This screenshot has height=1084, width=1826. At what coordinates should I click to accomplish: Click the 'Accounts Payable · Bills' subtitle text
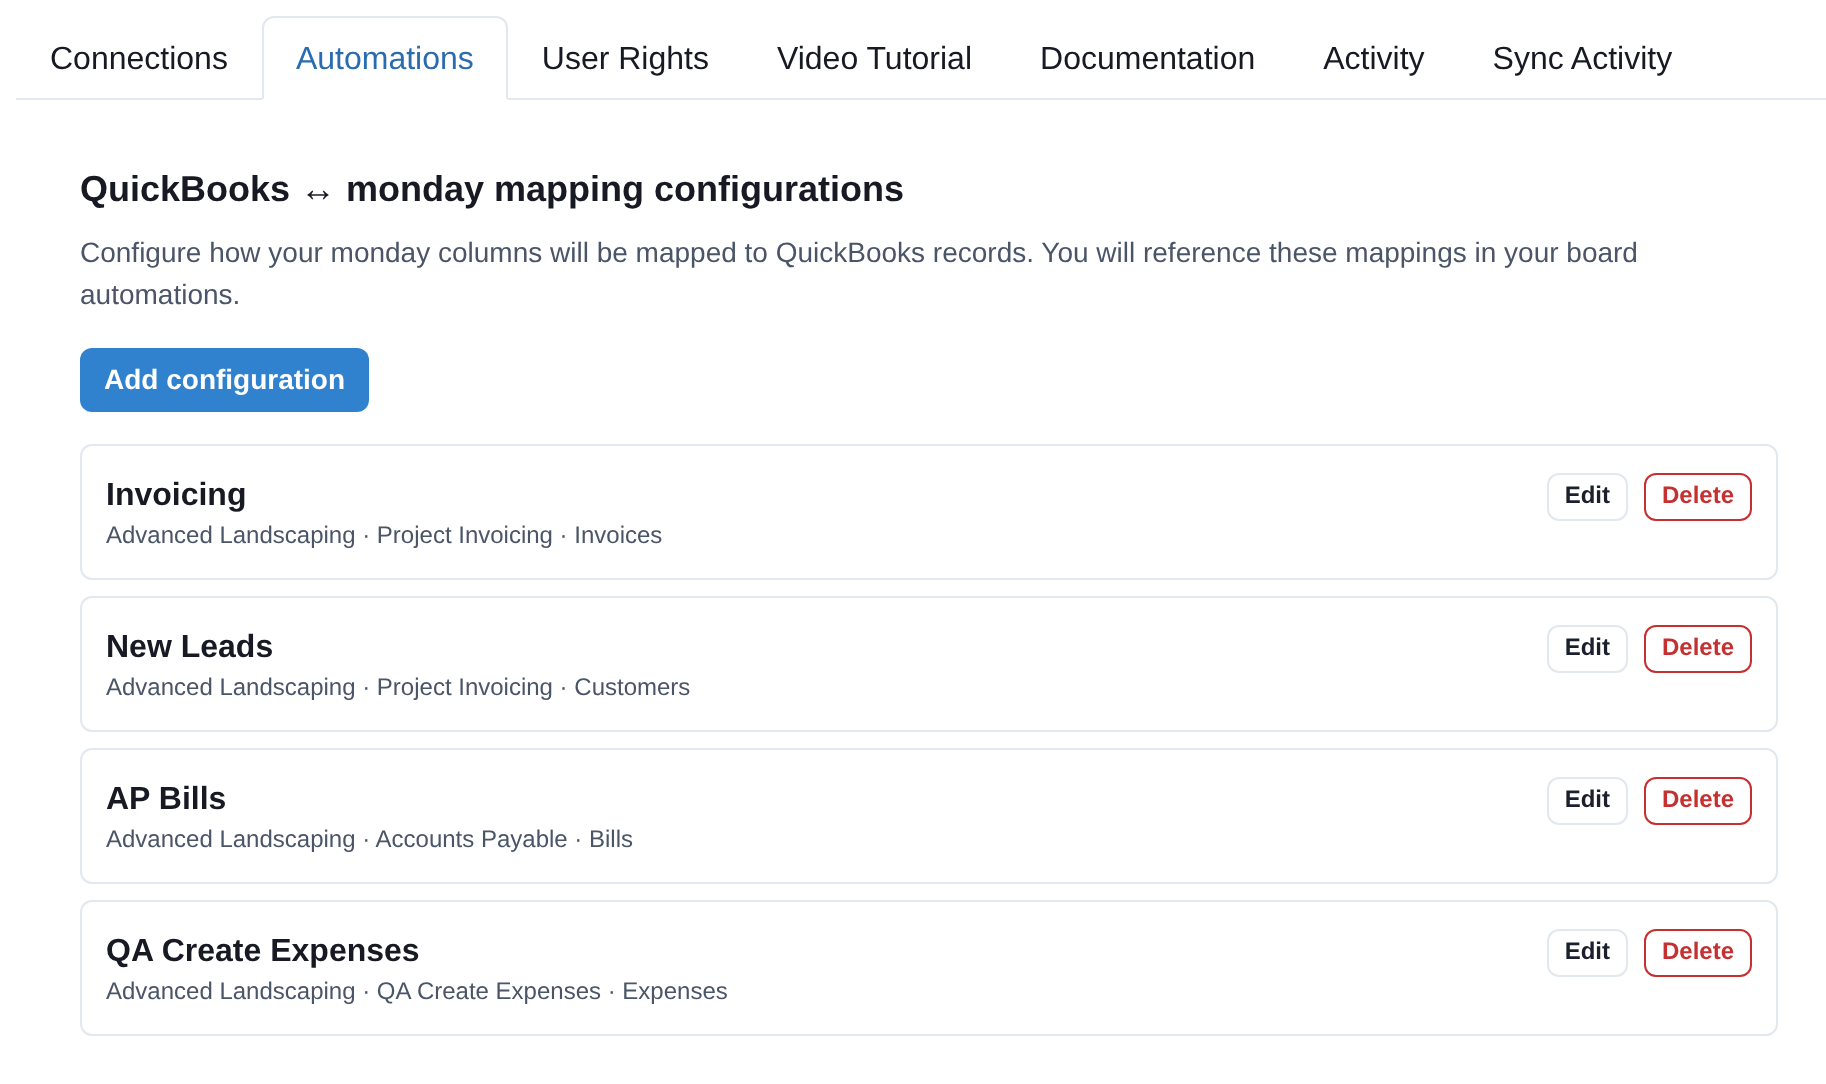pyautogui.click(x=504, y=840)
